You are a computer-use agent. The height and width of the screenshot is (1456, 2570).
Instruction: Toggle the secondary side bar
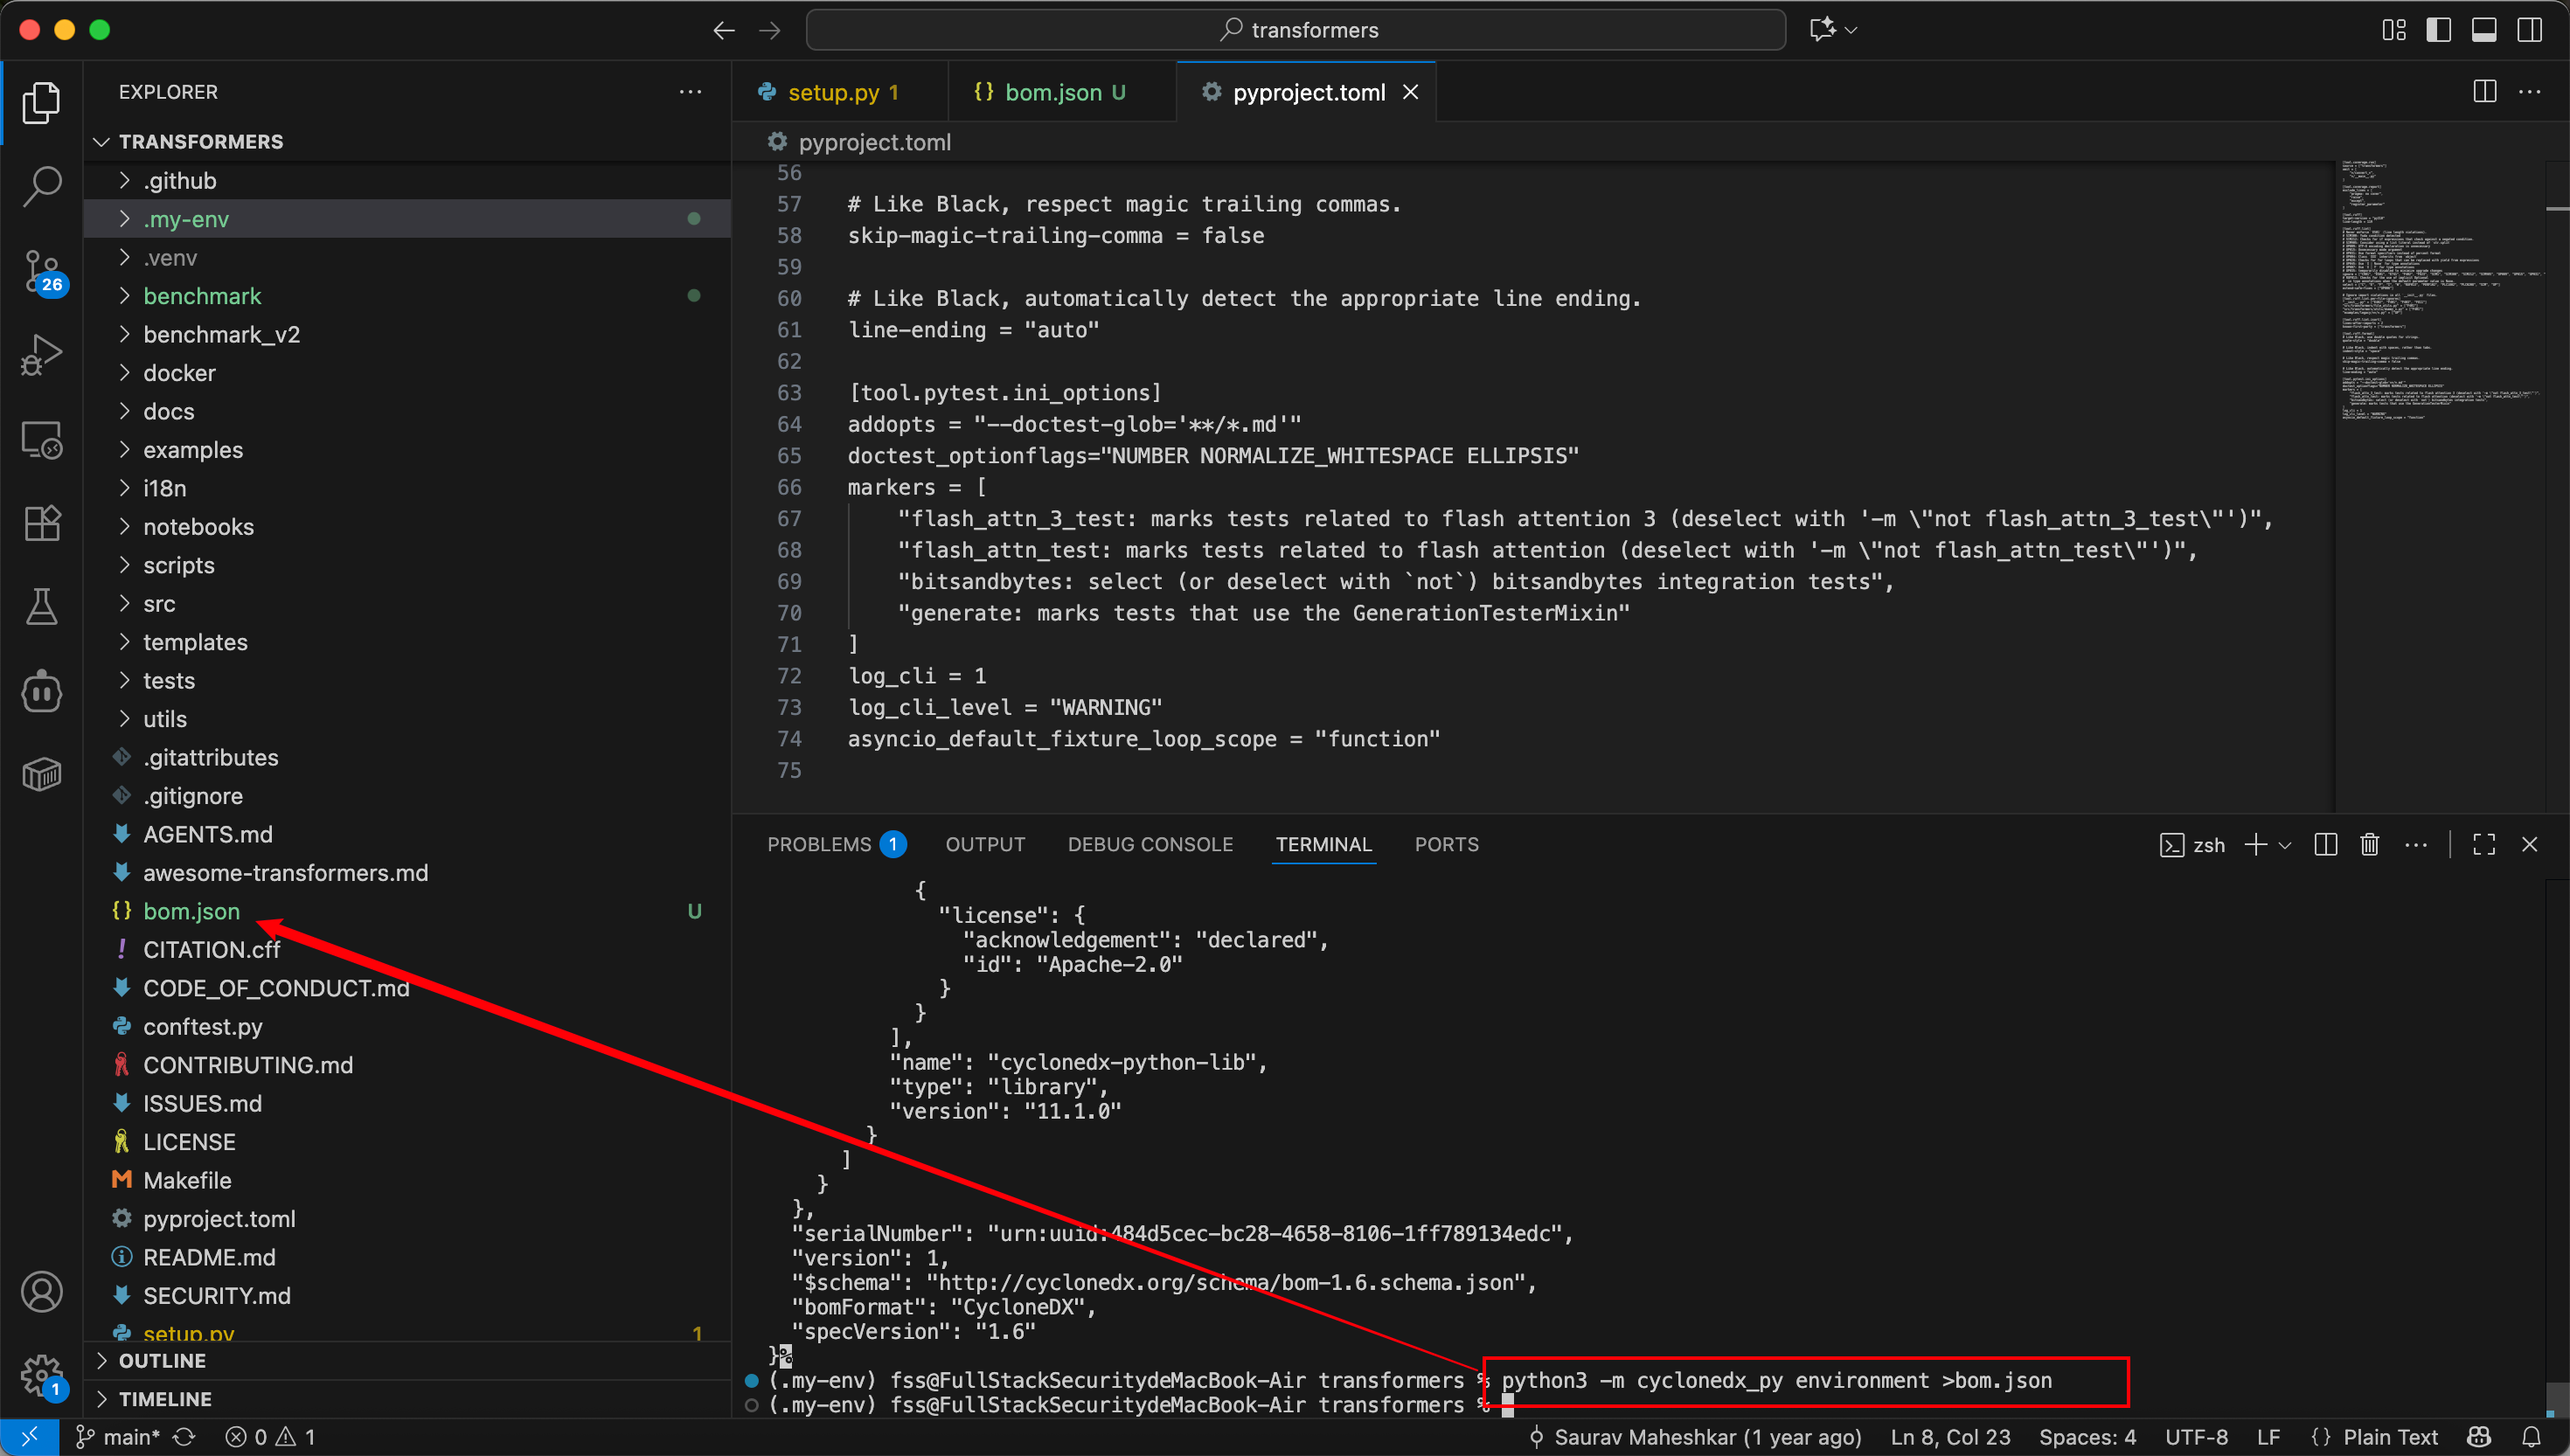[x=2530, y=30]
